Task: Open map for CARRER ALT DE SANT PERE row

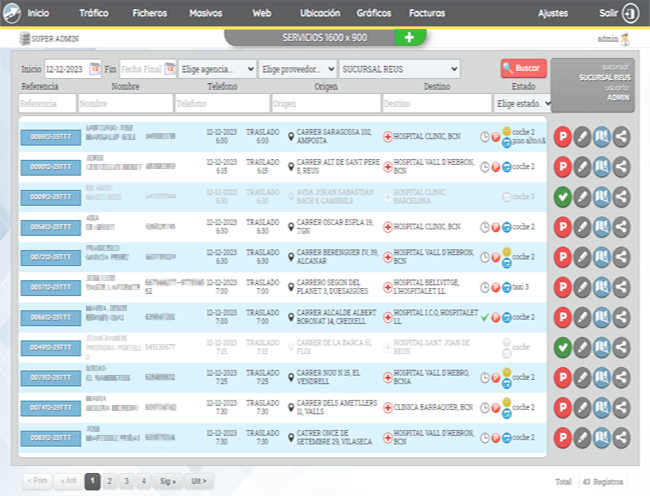Action: point(602,167)
